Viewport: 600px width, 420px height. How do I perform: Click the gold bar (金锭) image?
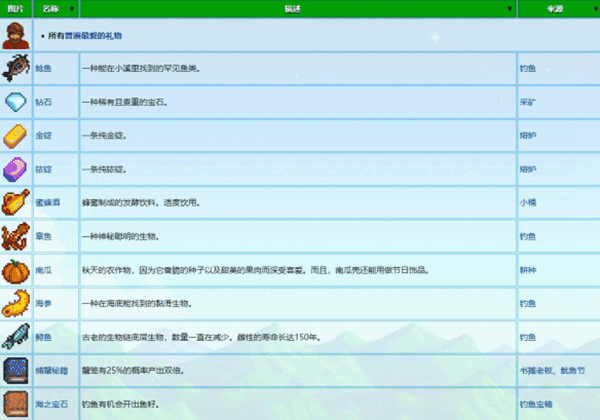[x=16, y=135]
